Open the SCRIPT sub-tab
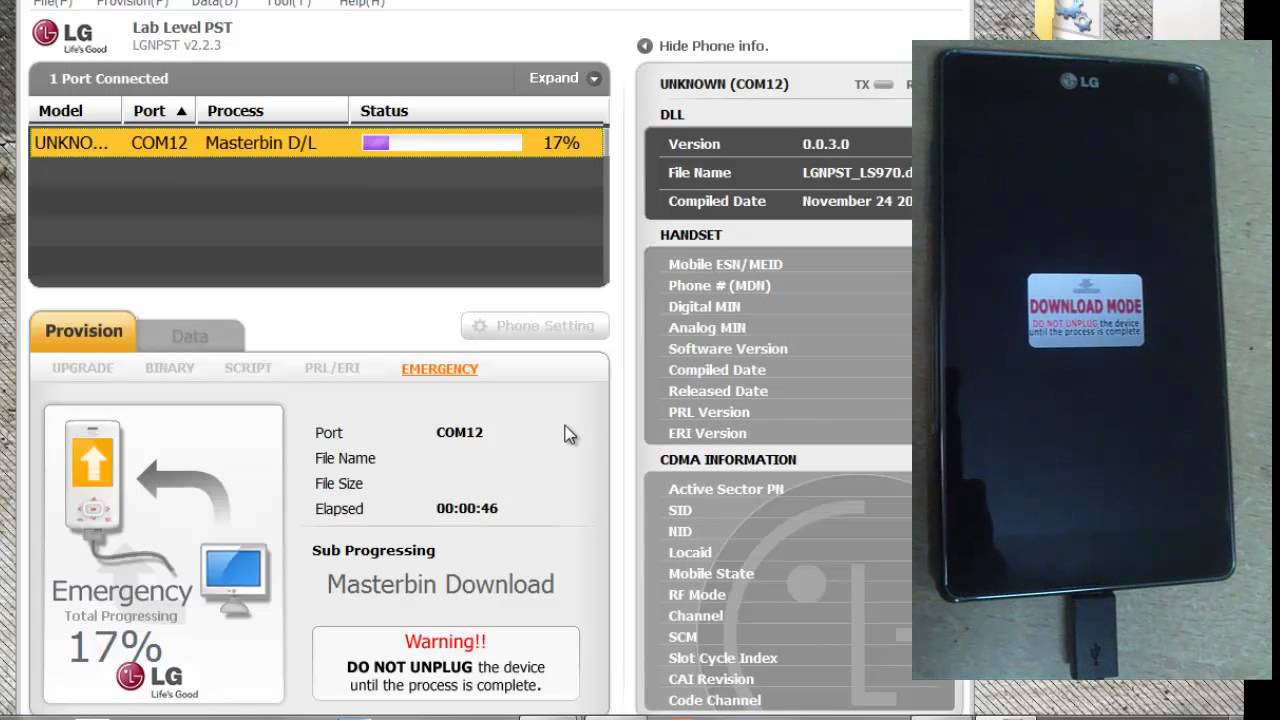This screenshot has width=1280, height=720. 248,368
